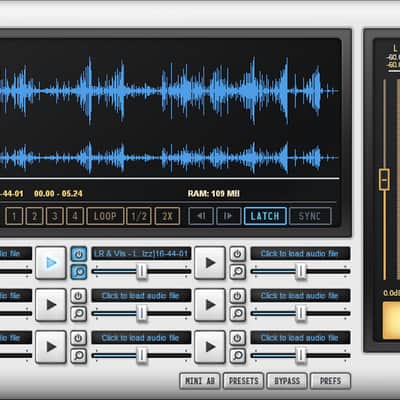
Task: Open the PRESETS menu
Action: pyautogui.click(x=244, y=381)
